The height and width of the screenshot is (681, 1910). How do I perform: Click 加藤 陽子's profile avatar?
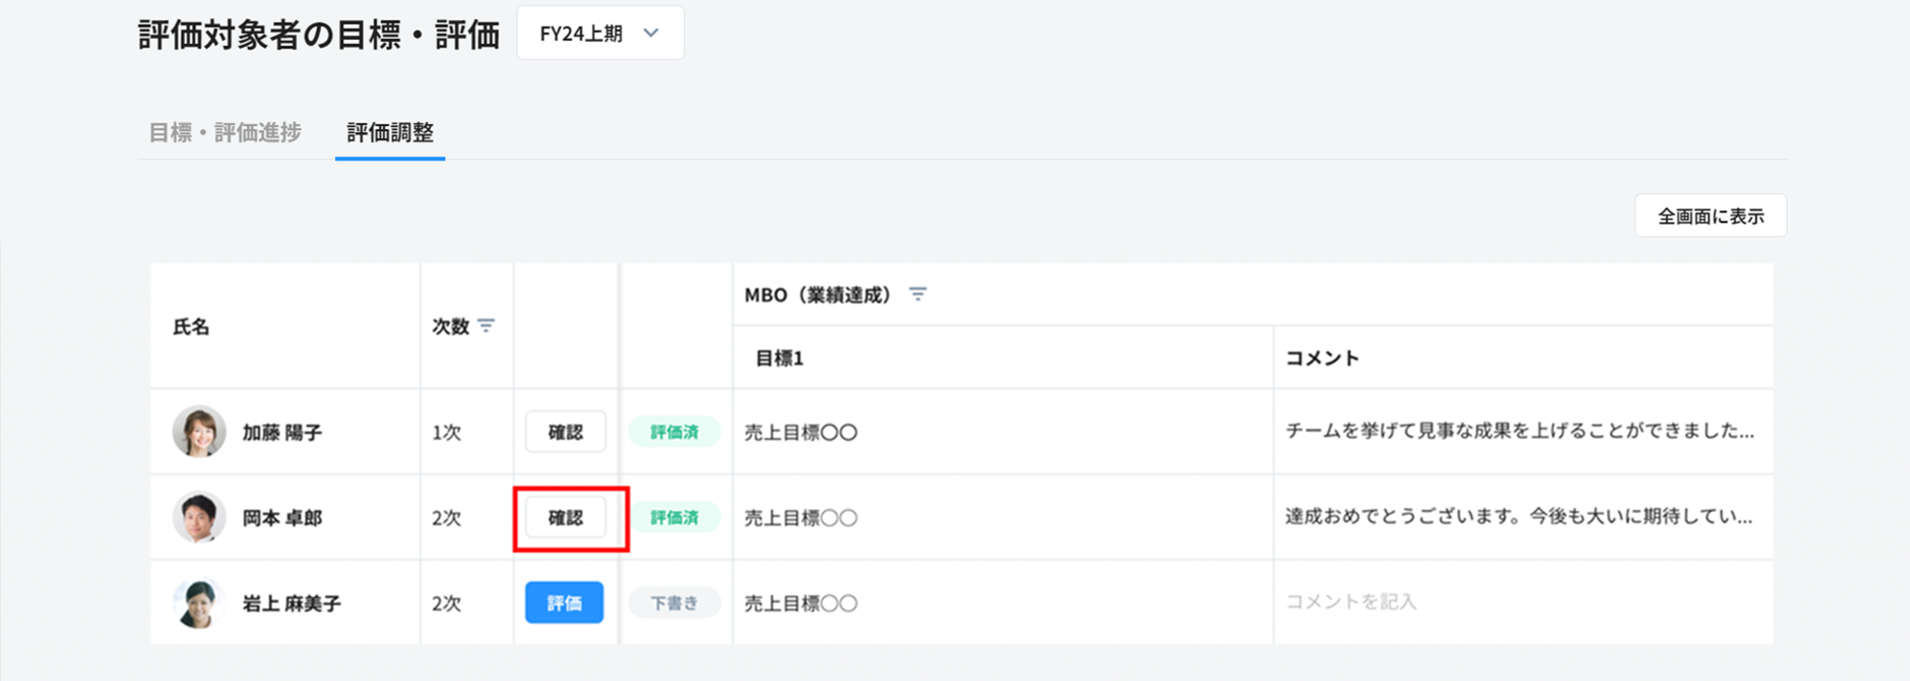(199, 432)
